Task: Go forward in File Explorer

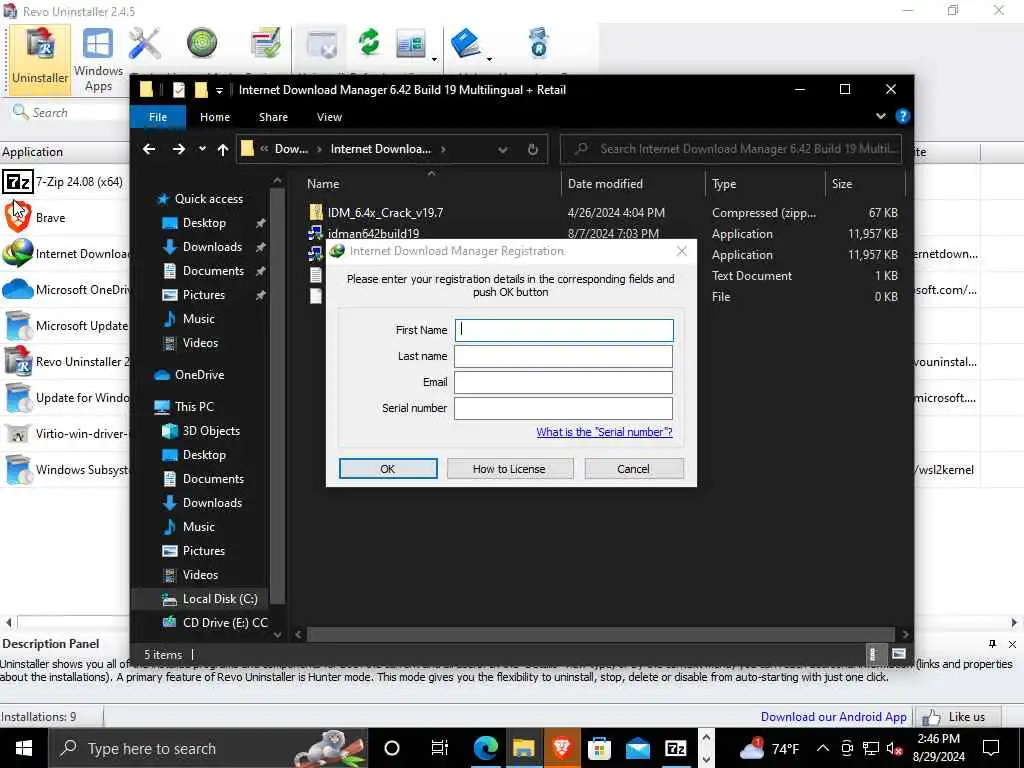Action: pos(178,149)
